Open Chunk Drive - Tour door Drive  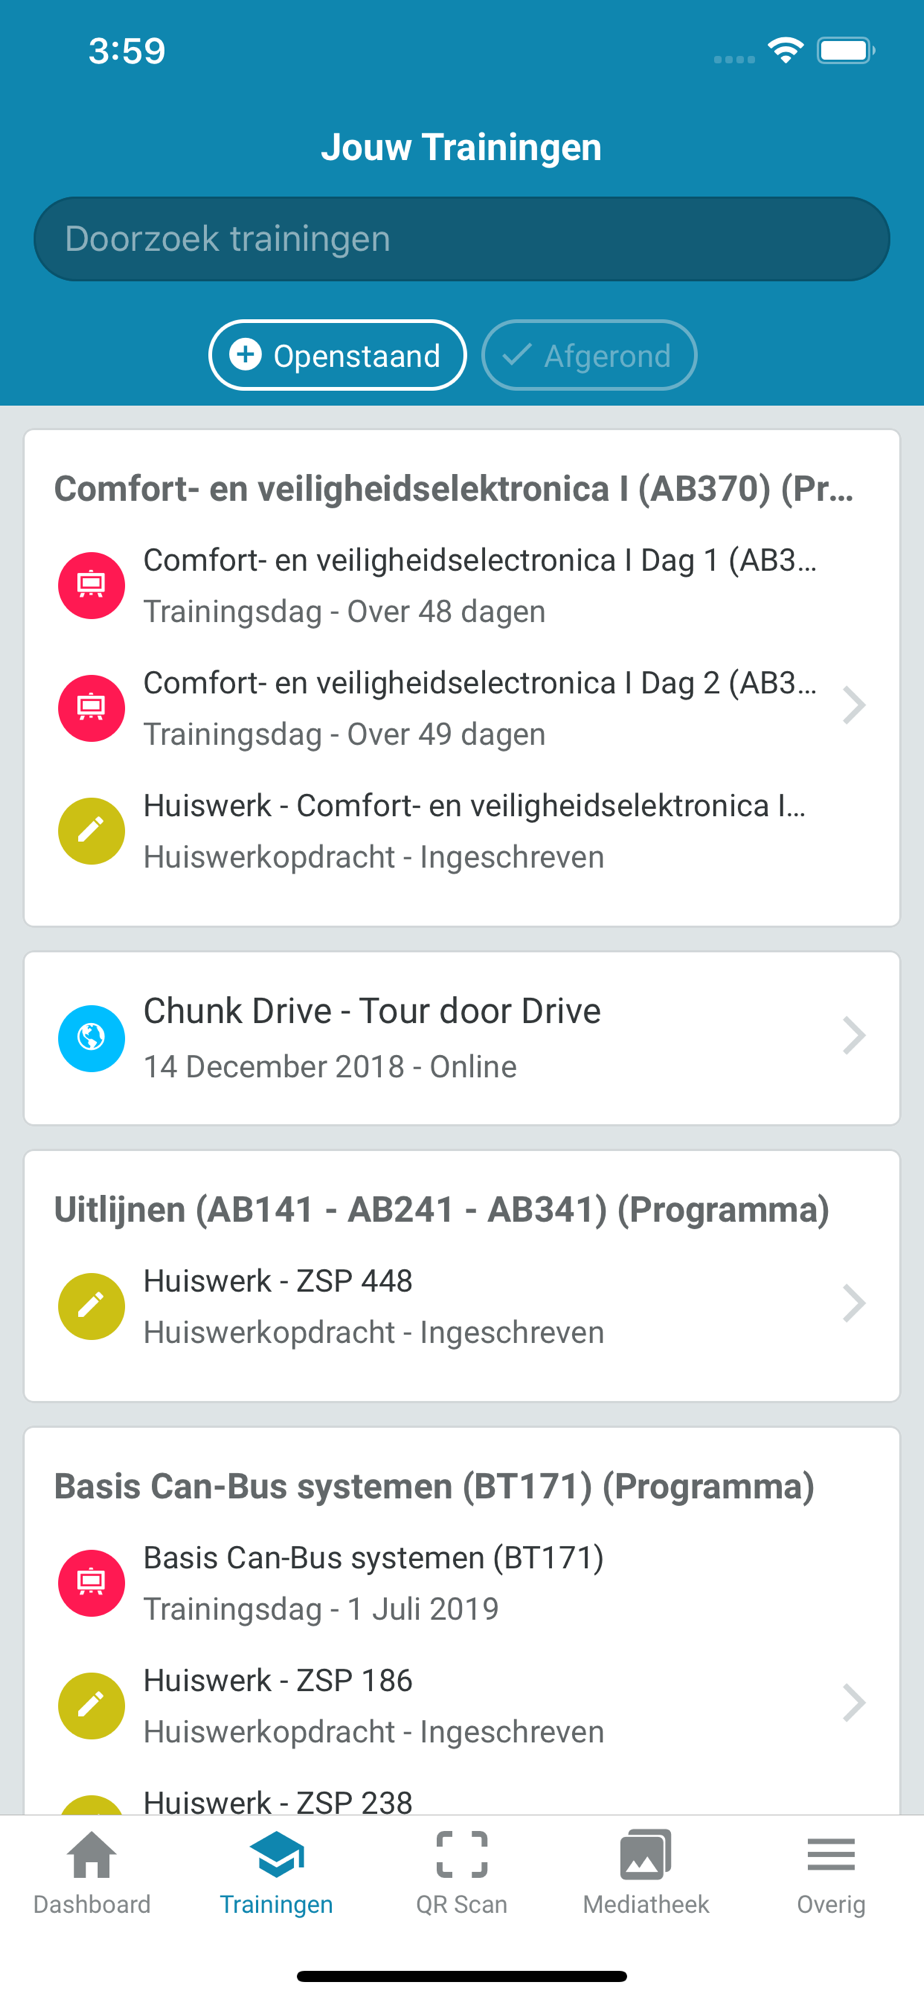[462, 1038]
